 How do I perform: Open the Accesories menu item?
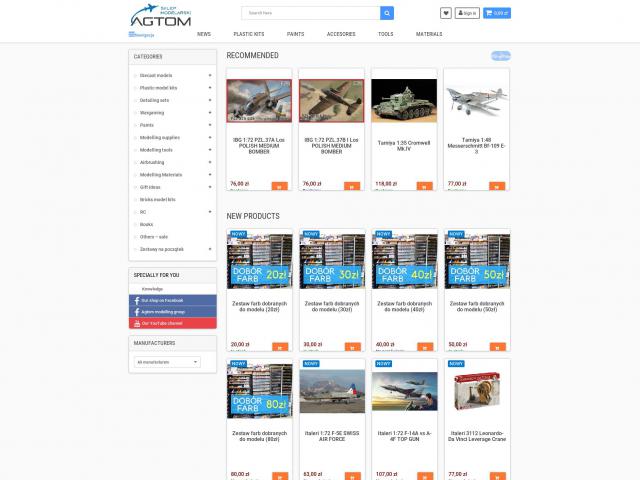point(341,34)
